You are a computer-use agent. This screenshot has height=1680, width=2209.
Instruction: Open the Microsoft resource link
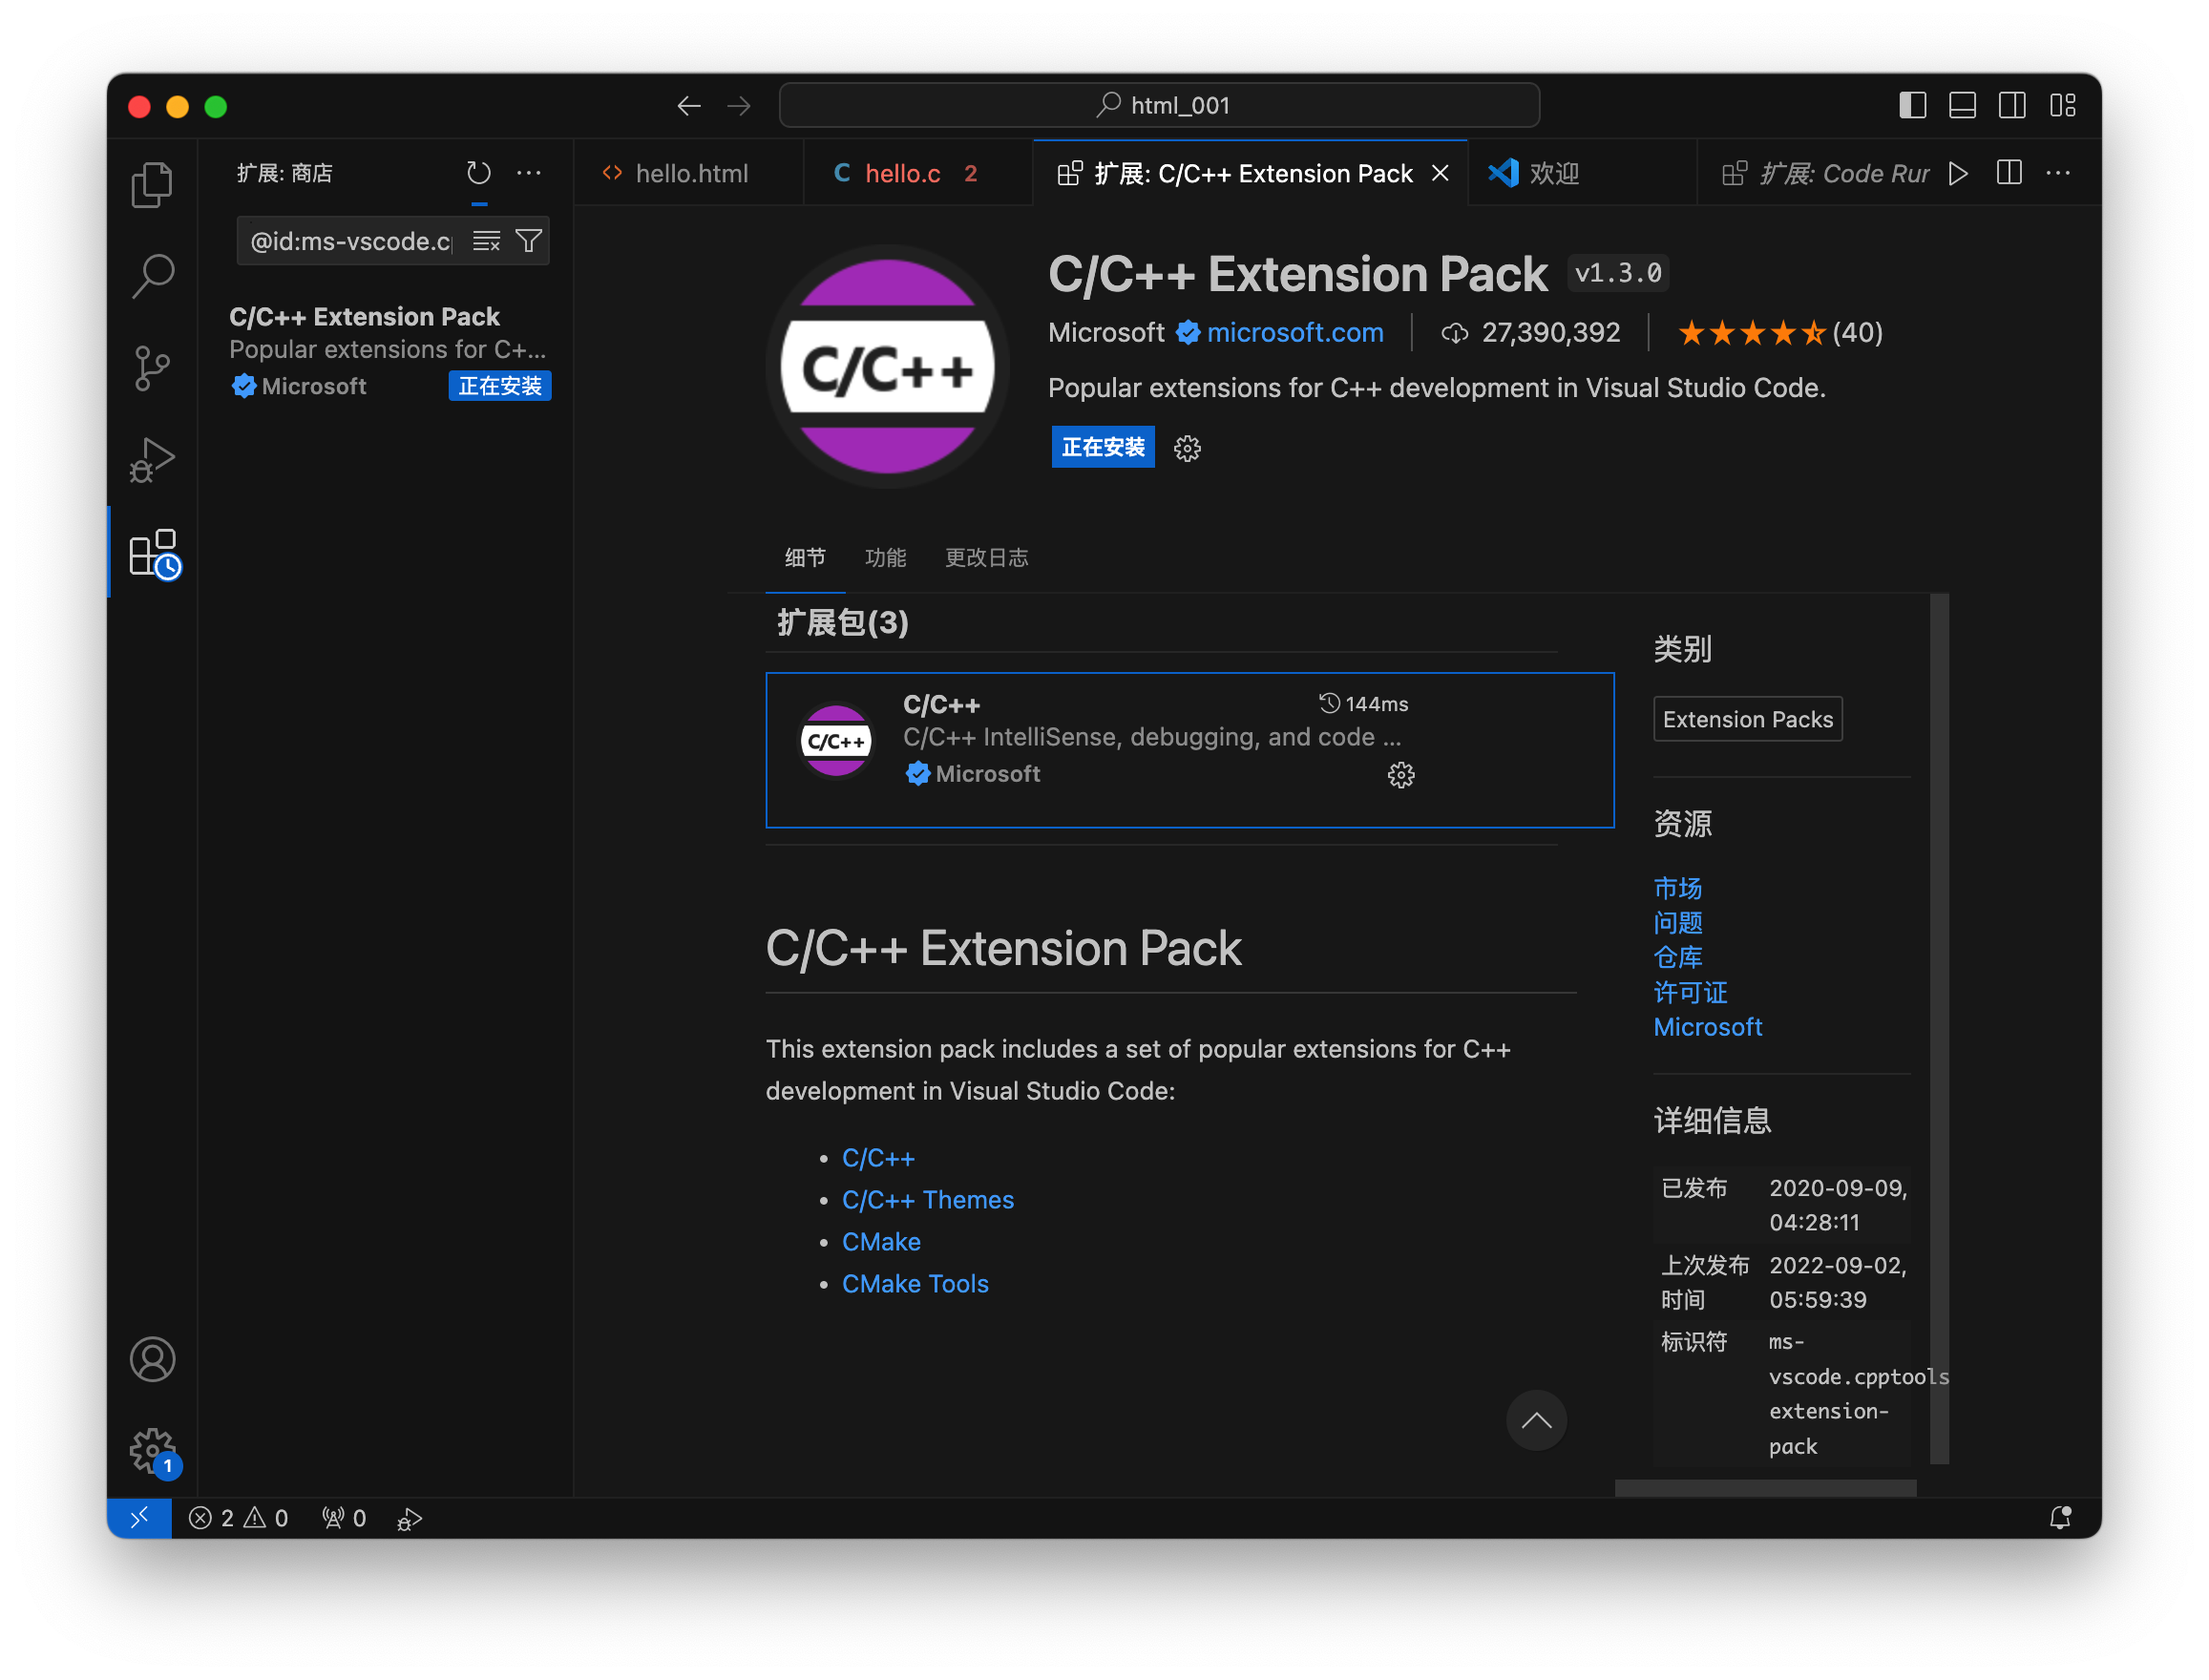[1707, 1027]
